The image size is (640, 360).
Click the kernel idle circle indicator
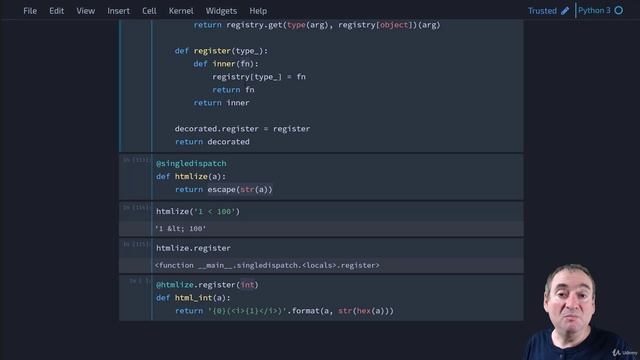pos(619,11)
